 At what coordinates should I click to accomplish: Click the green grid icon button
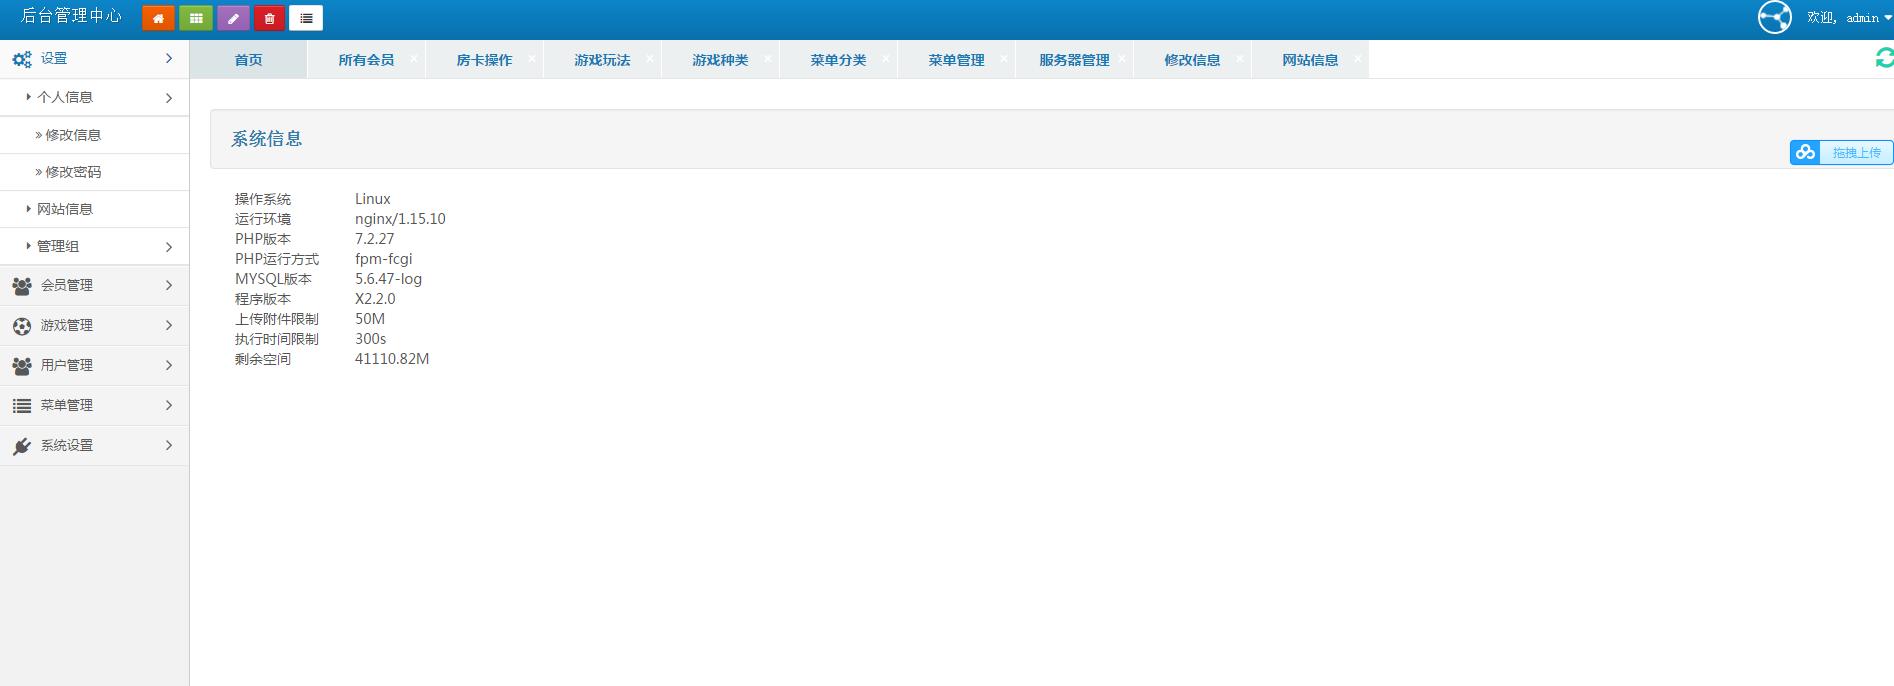[x=196, y=18]
